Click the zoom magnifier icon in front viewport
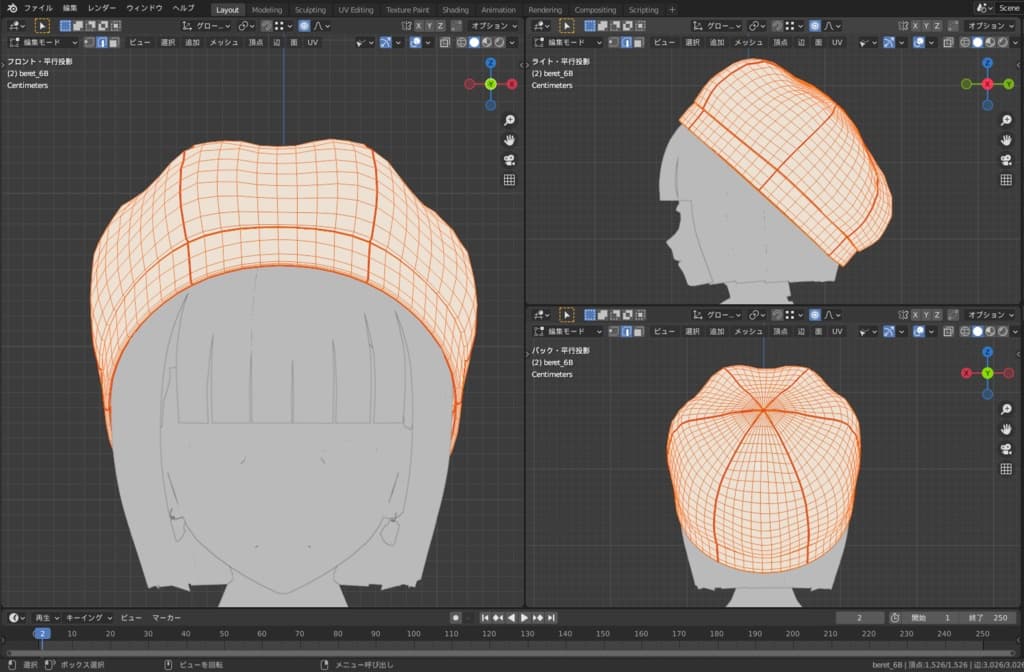Image resolution: width=1024 pixels, height=672 pixels. coord(509,120)
